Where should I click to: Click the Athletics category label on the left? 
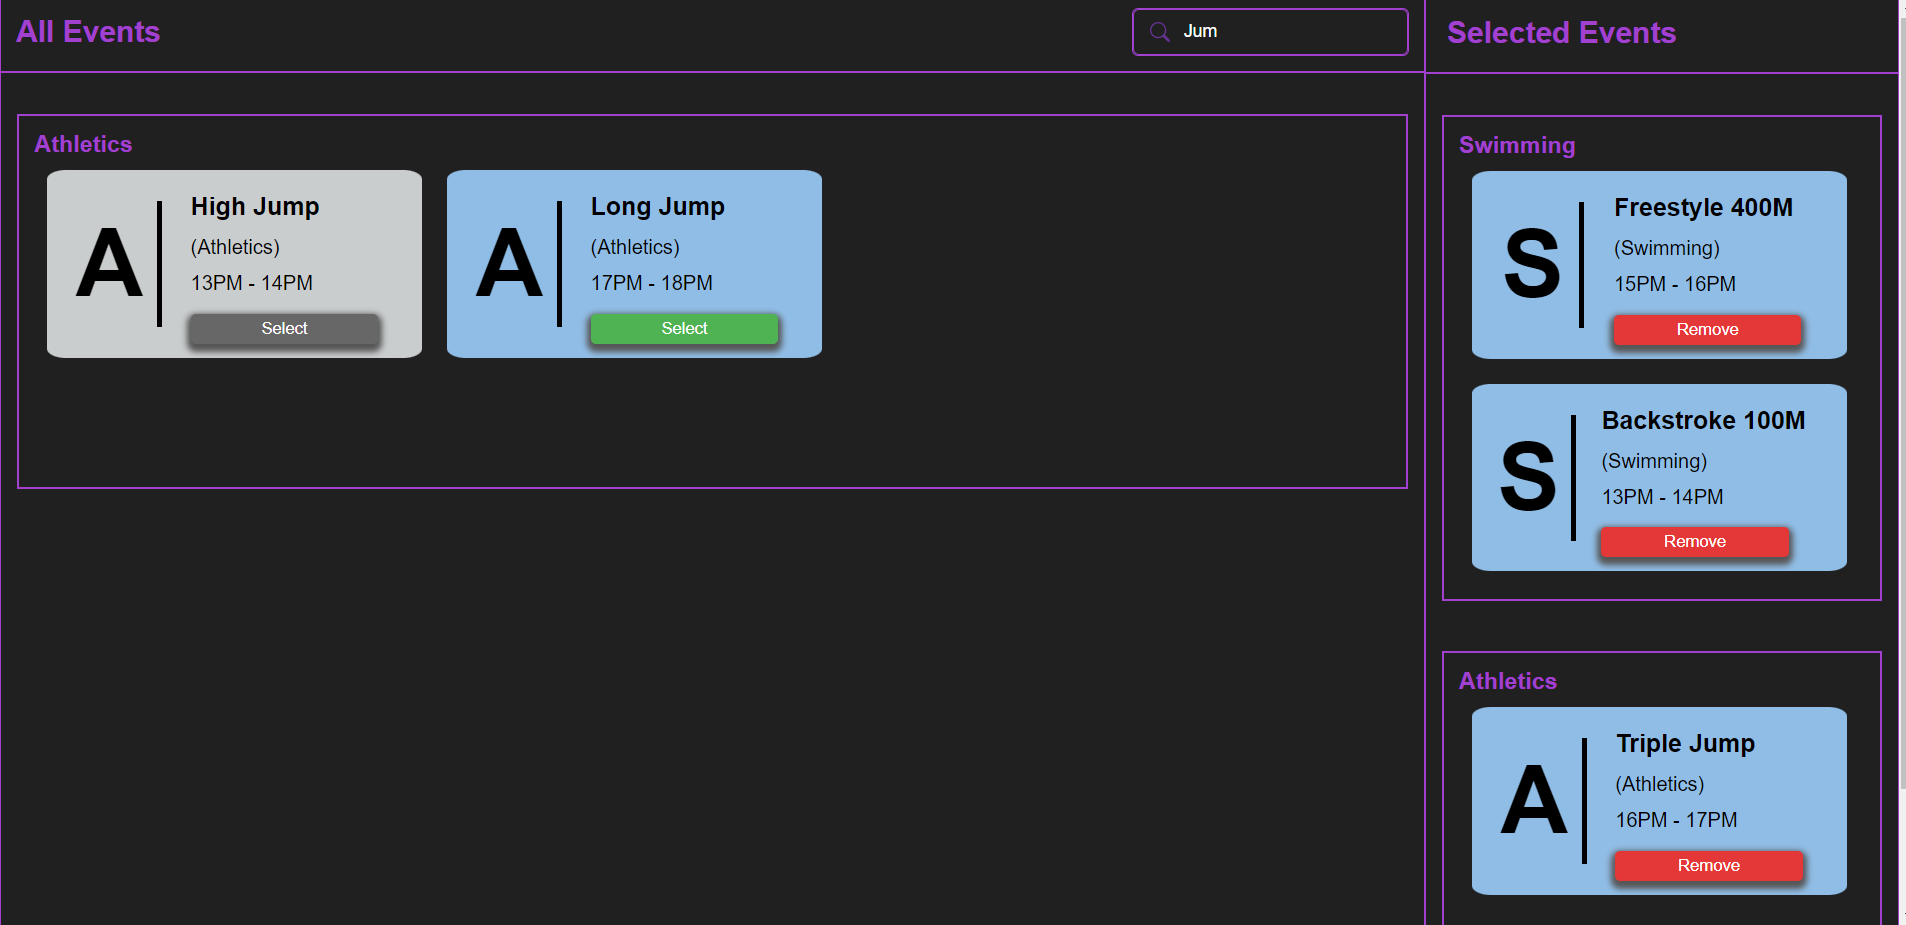(x=83, y=144)
